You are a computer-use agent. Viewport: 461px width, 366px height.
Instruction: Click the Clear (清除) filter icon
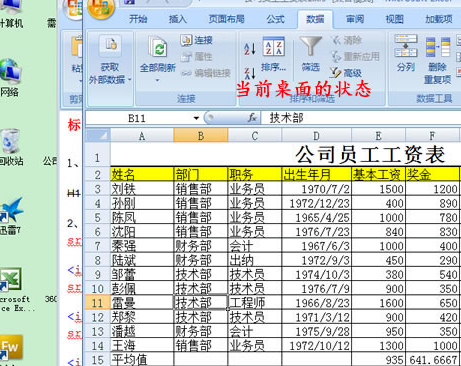tap(336, 40)
